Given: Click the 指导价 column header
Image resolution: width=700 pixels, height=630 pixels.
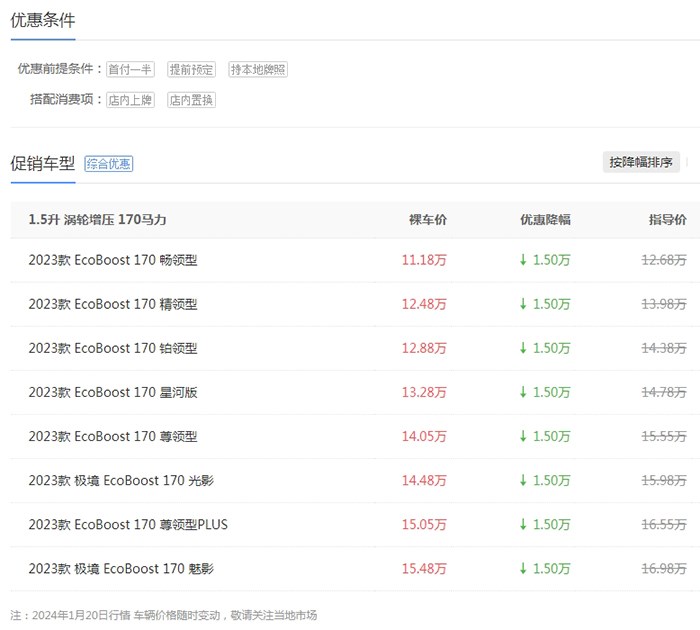Looking at the screenshot, I should click(667, 220).
